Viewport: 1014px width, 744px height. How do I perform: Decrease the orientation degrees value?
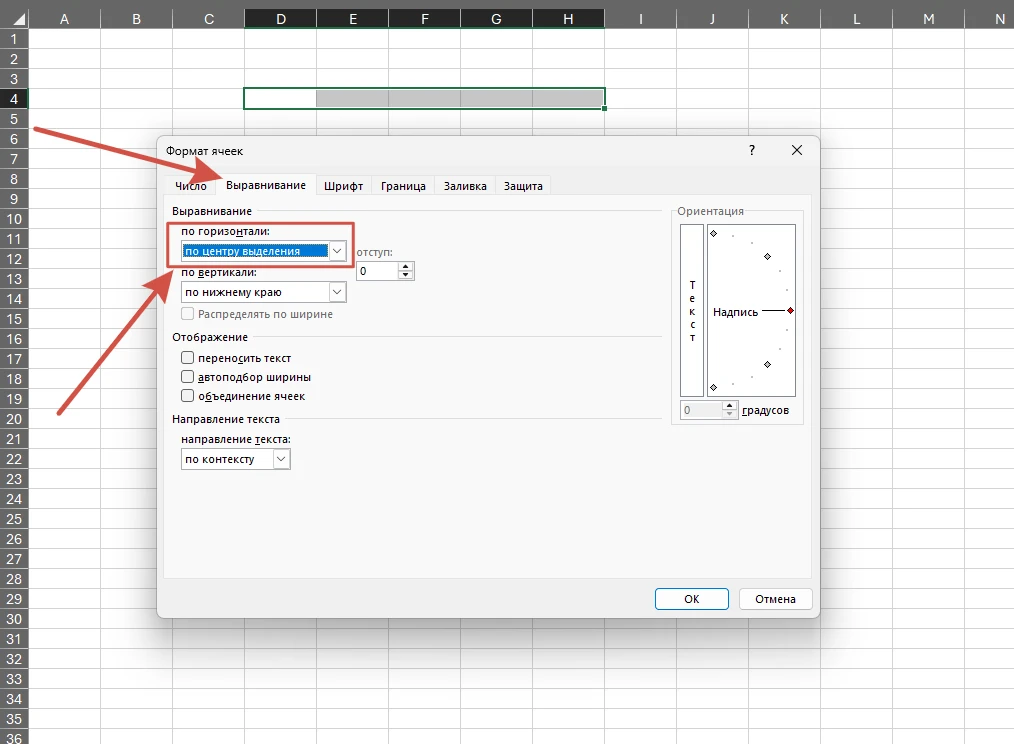[729, 414]
